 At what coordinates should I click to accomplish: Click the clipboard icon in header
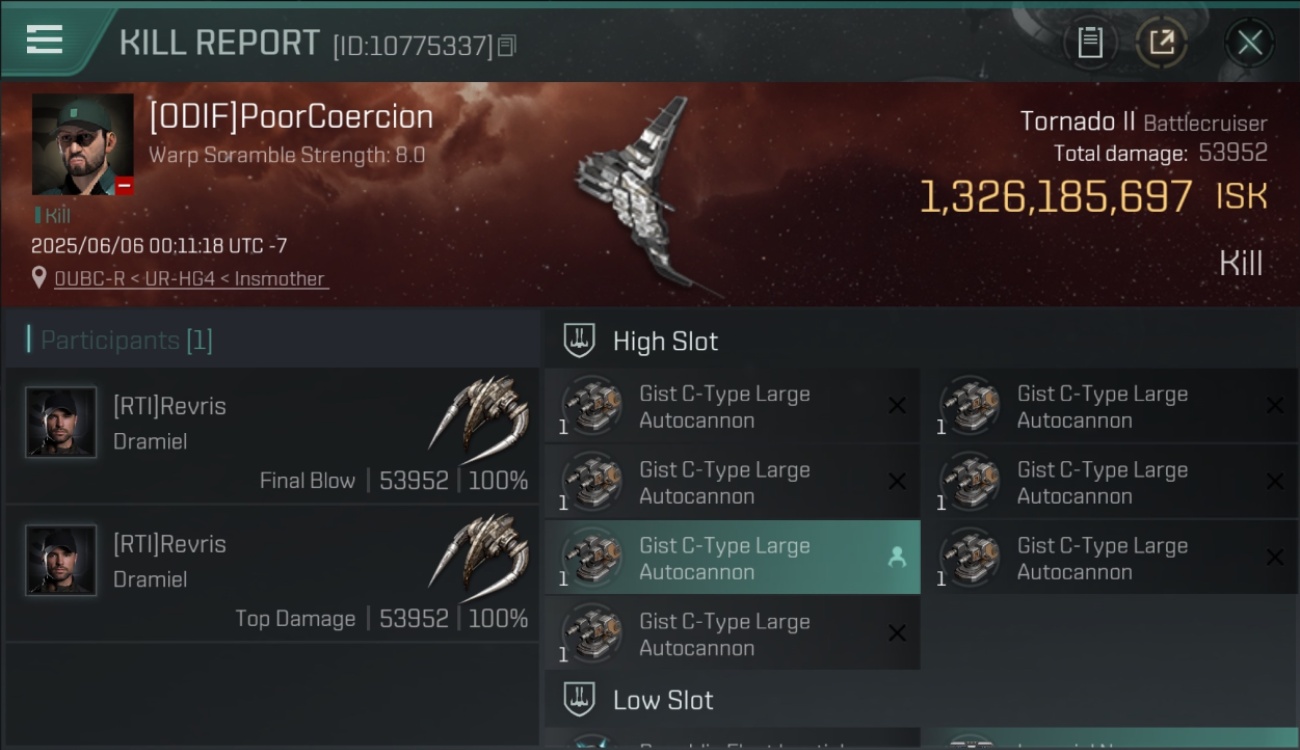tap(1090, 42)
